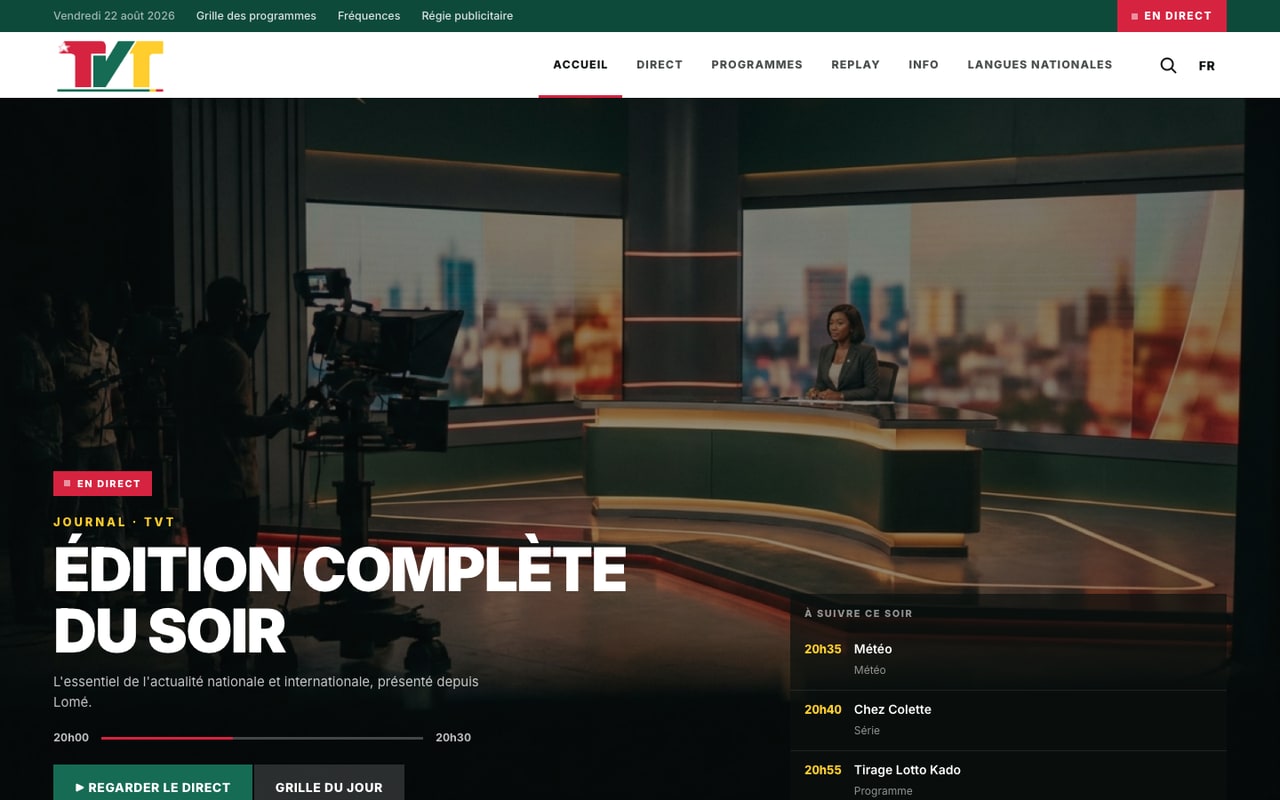Click the ÉDITION COMPLÈTE DU SOIR headline
Screen dimensions: 1280x800
(340, 600)
